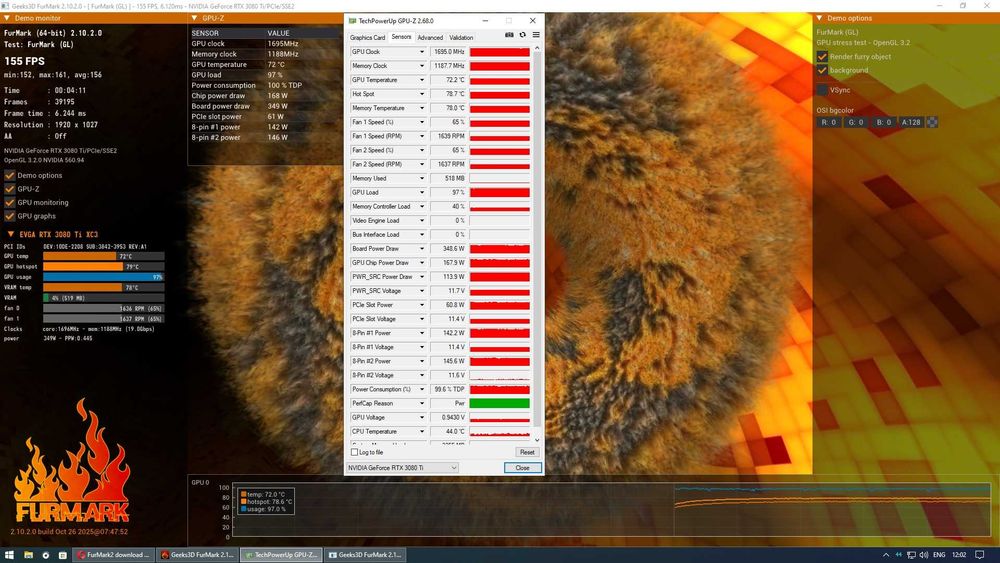Open the Board Power Draw dropdown
Viewport: 1000px width, 563px height.
[421, 249]
